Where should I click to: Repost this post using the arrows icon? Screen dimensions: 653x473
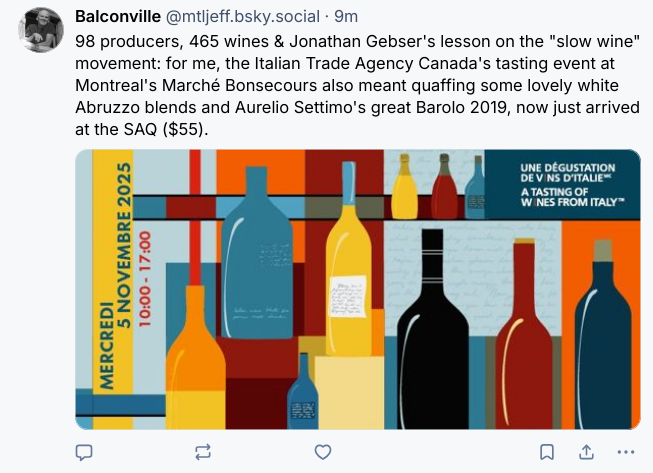tap(204, 452)
